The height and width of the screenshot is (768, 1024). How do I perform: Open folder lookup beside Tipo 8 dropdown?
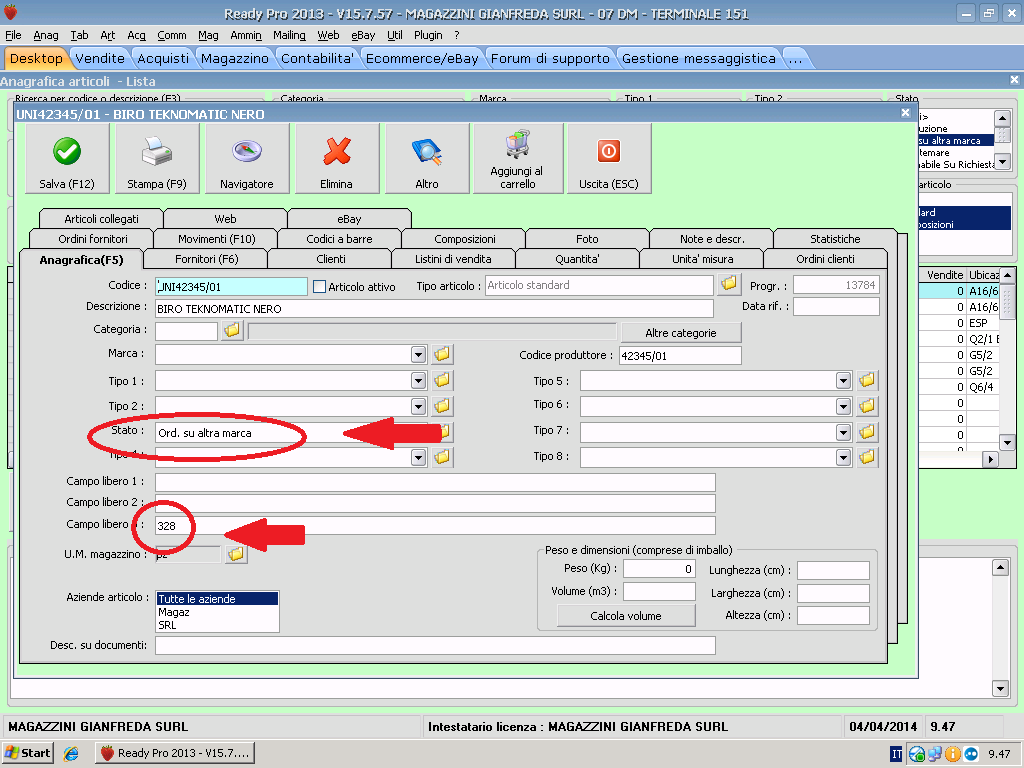point(867,457)
